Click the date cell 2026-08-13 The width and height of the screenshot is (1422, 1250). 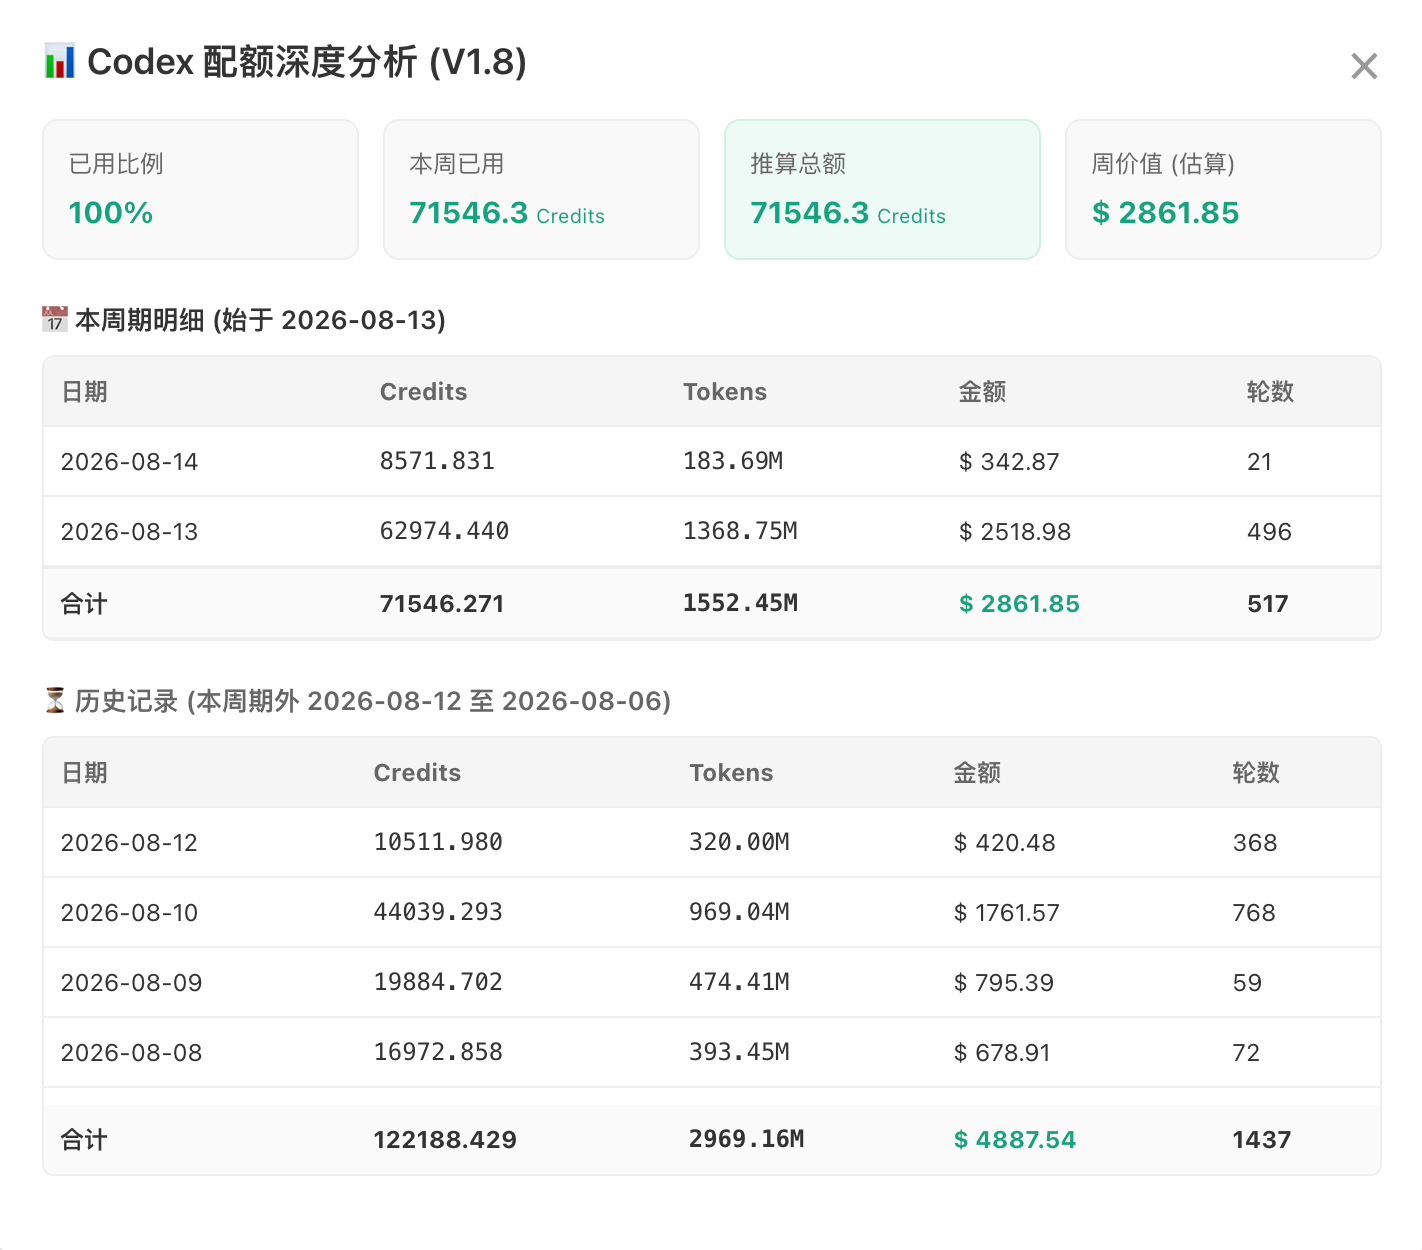(129, 532)
